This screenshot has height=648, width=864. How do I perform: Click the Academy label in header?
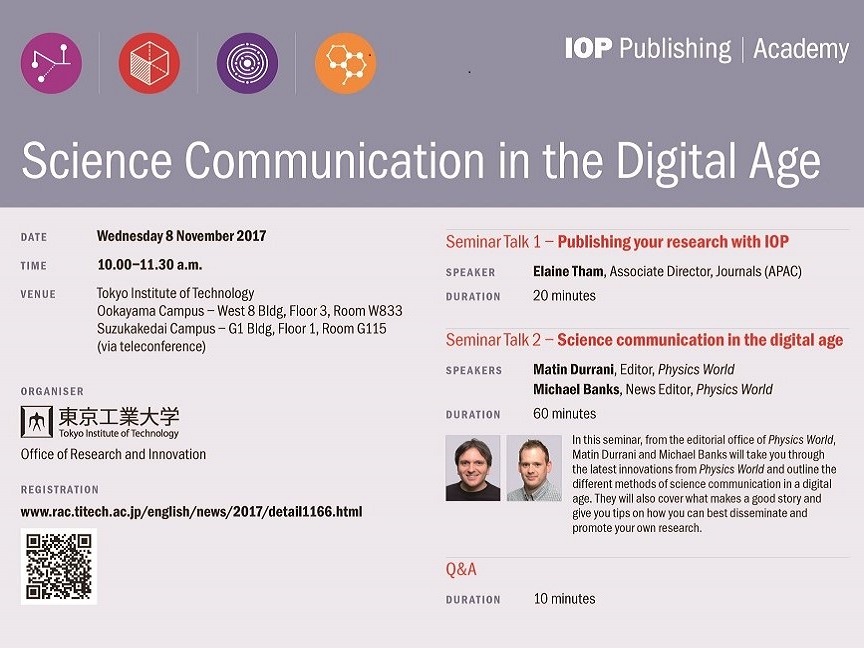[801, 50]
